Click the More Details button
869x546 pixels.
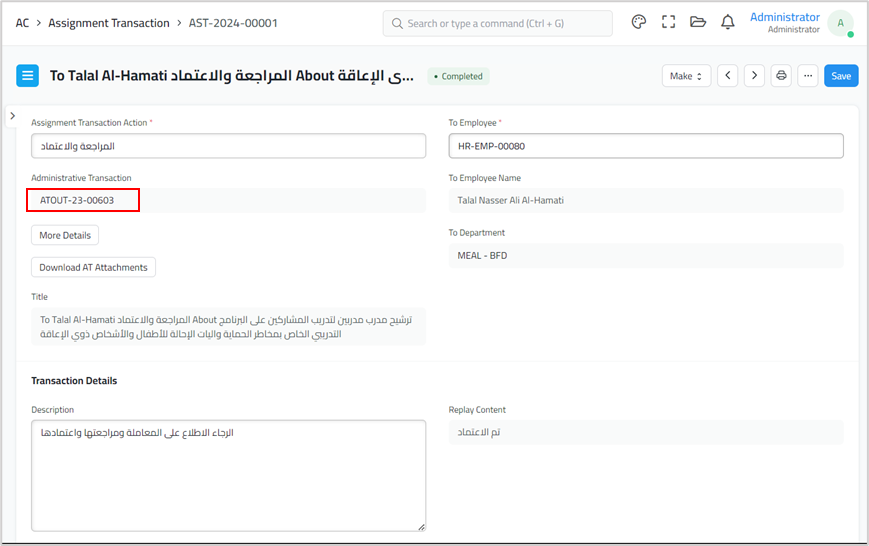tap(65, 236)
